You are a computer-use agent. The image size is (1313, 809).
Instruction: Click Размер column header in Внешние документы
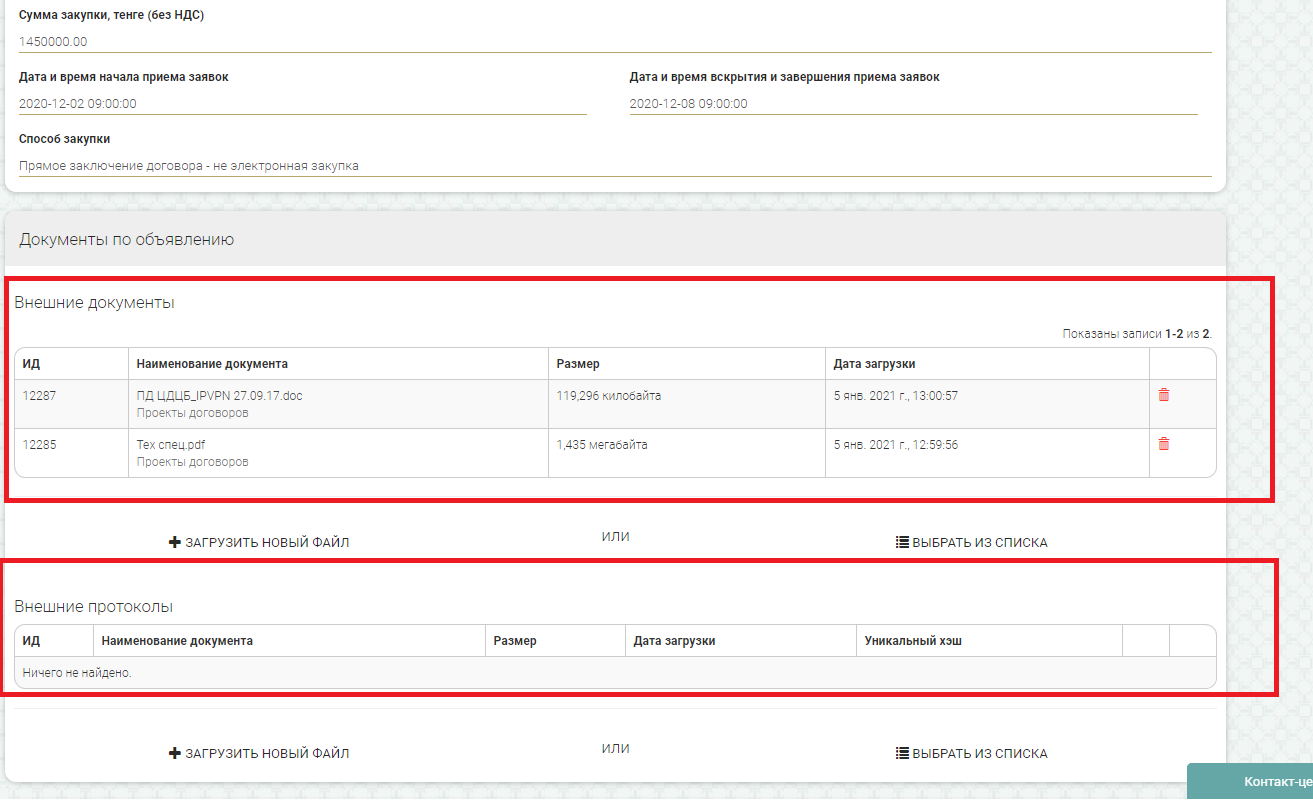click(578, 364)
